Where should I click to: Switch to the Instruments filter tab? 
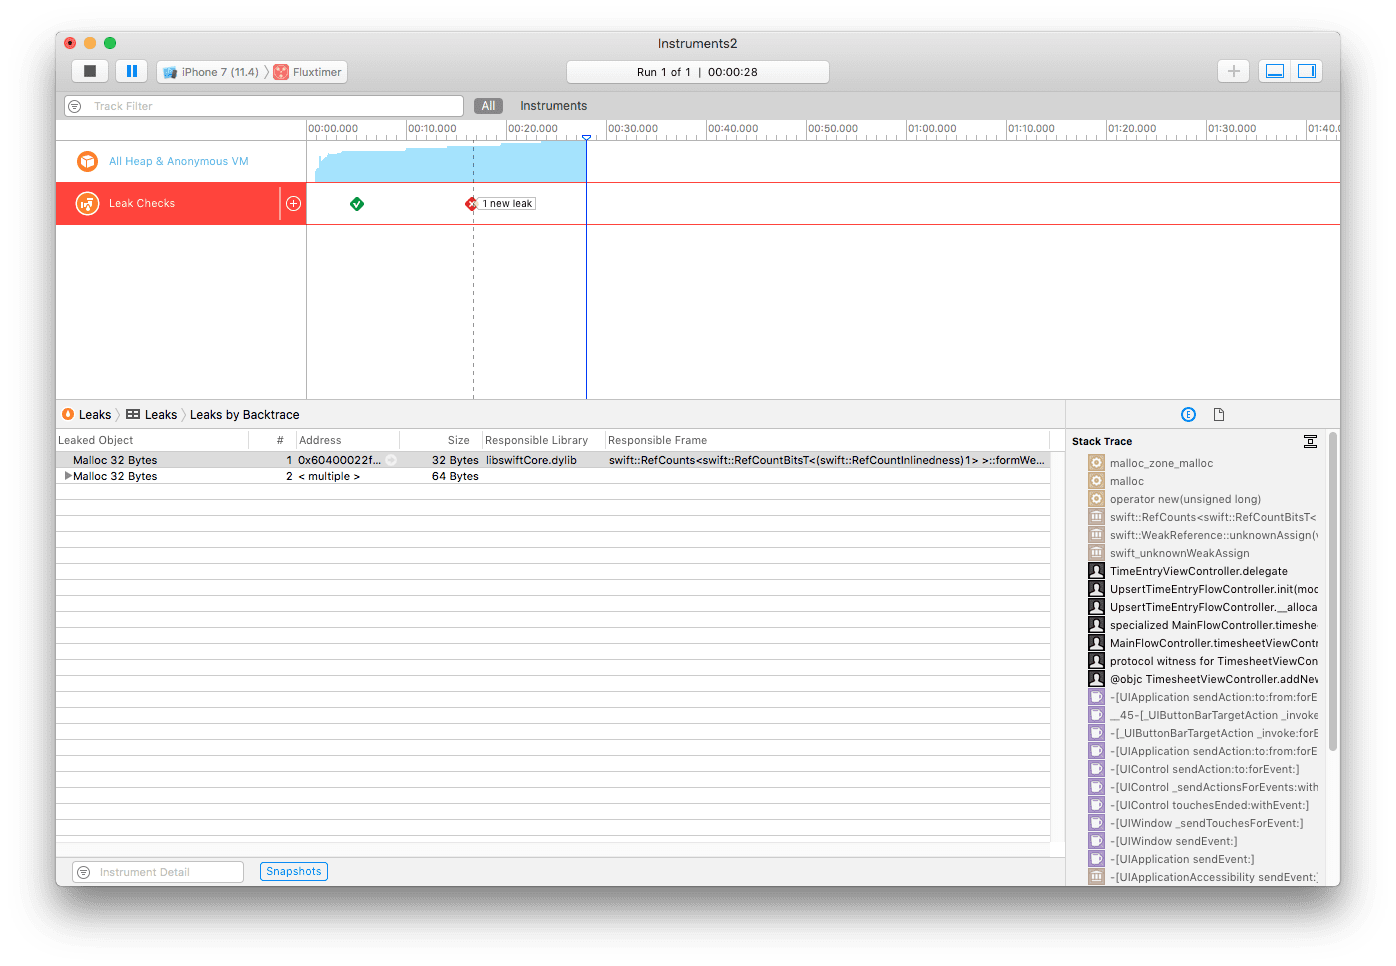(x=553, y=105)
